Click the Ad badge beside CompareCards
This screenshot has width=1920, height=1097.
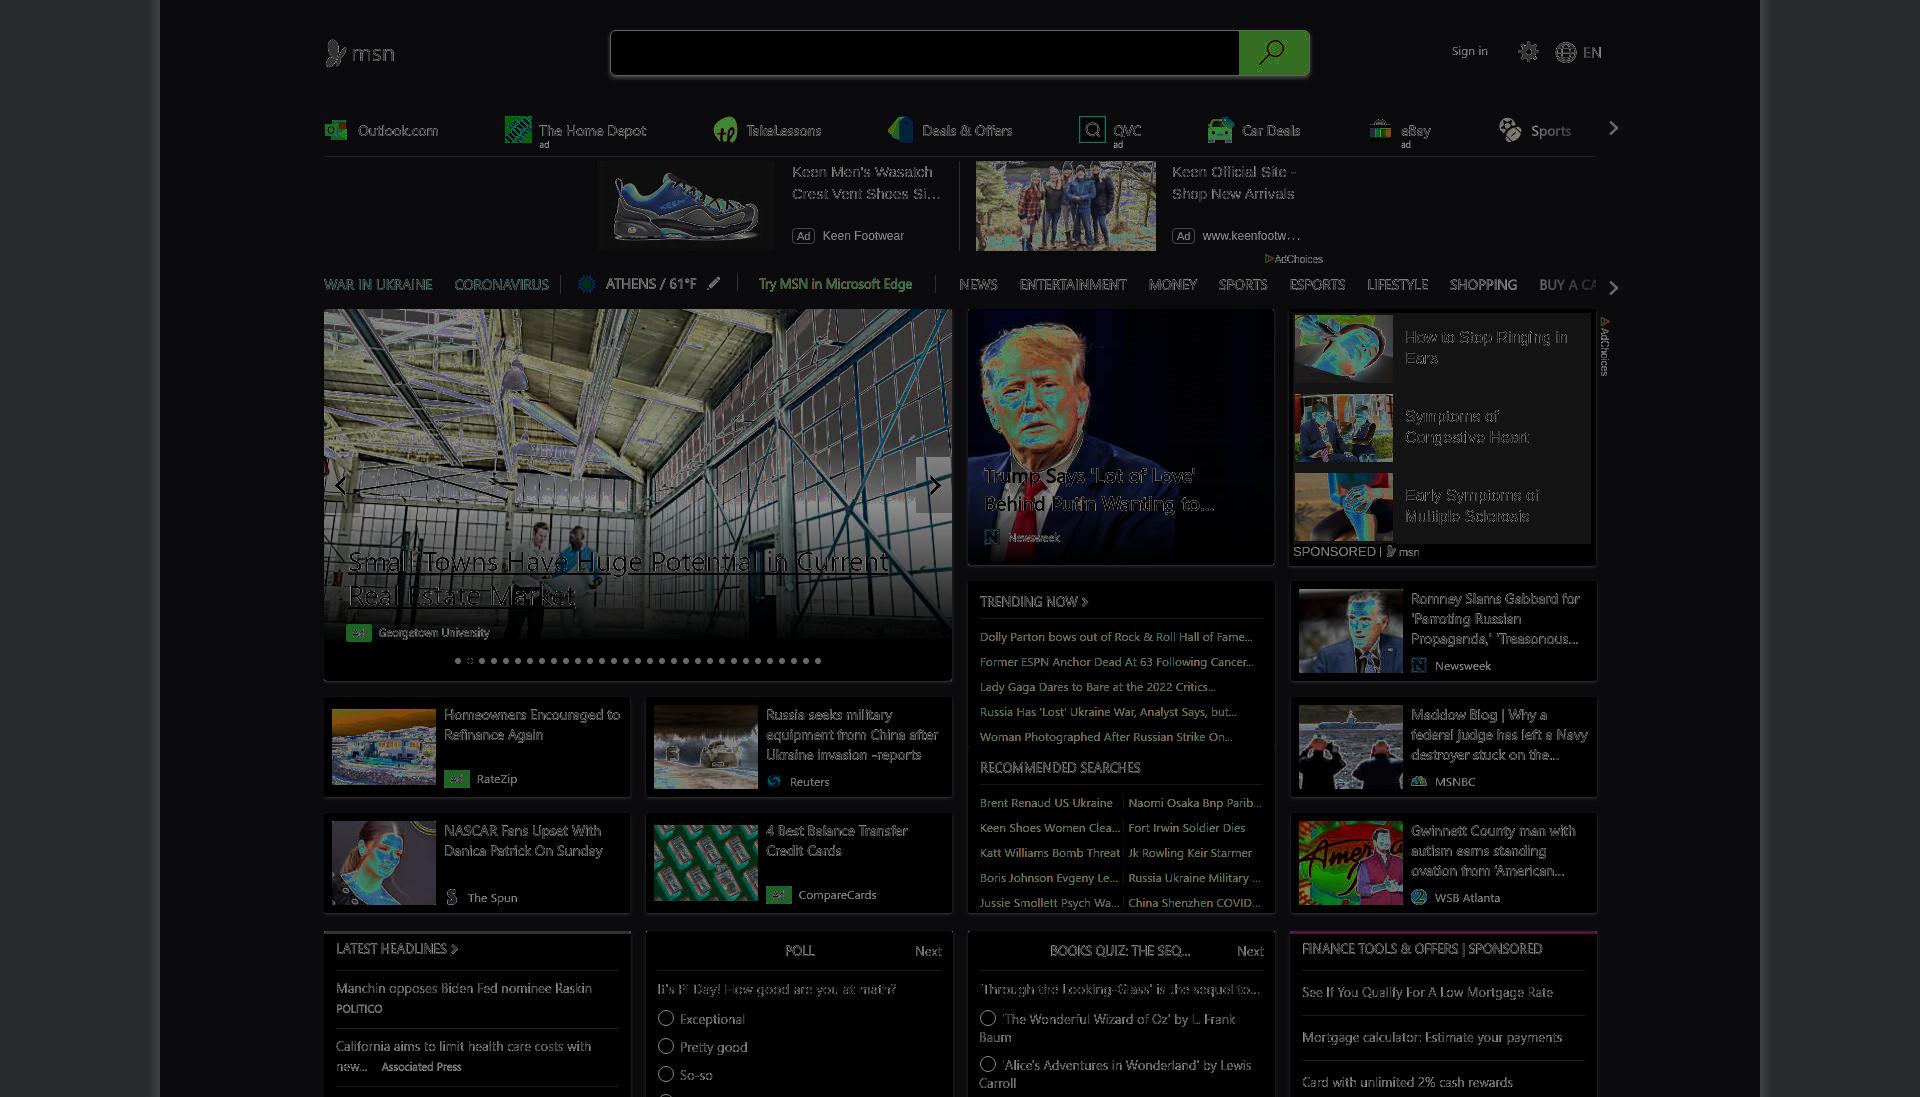pyautogui.click(x=779, y=894)
